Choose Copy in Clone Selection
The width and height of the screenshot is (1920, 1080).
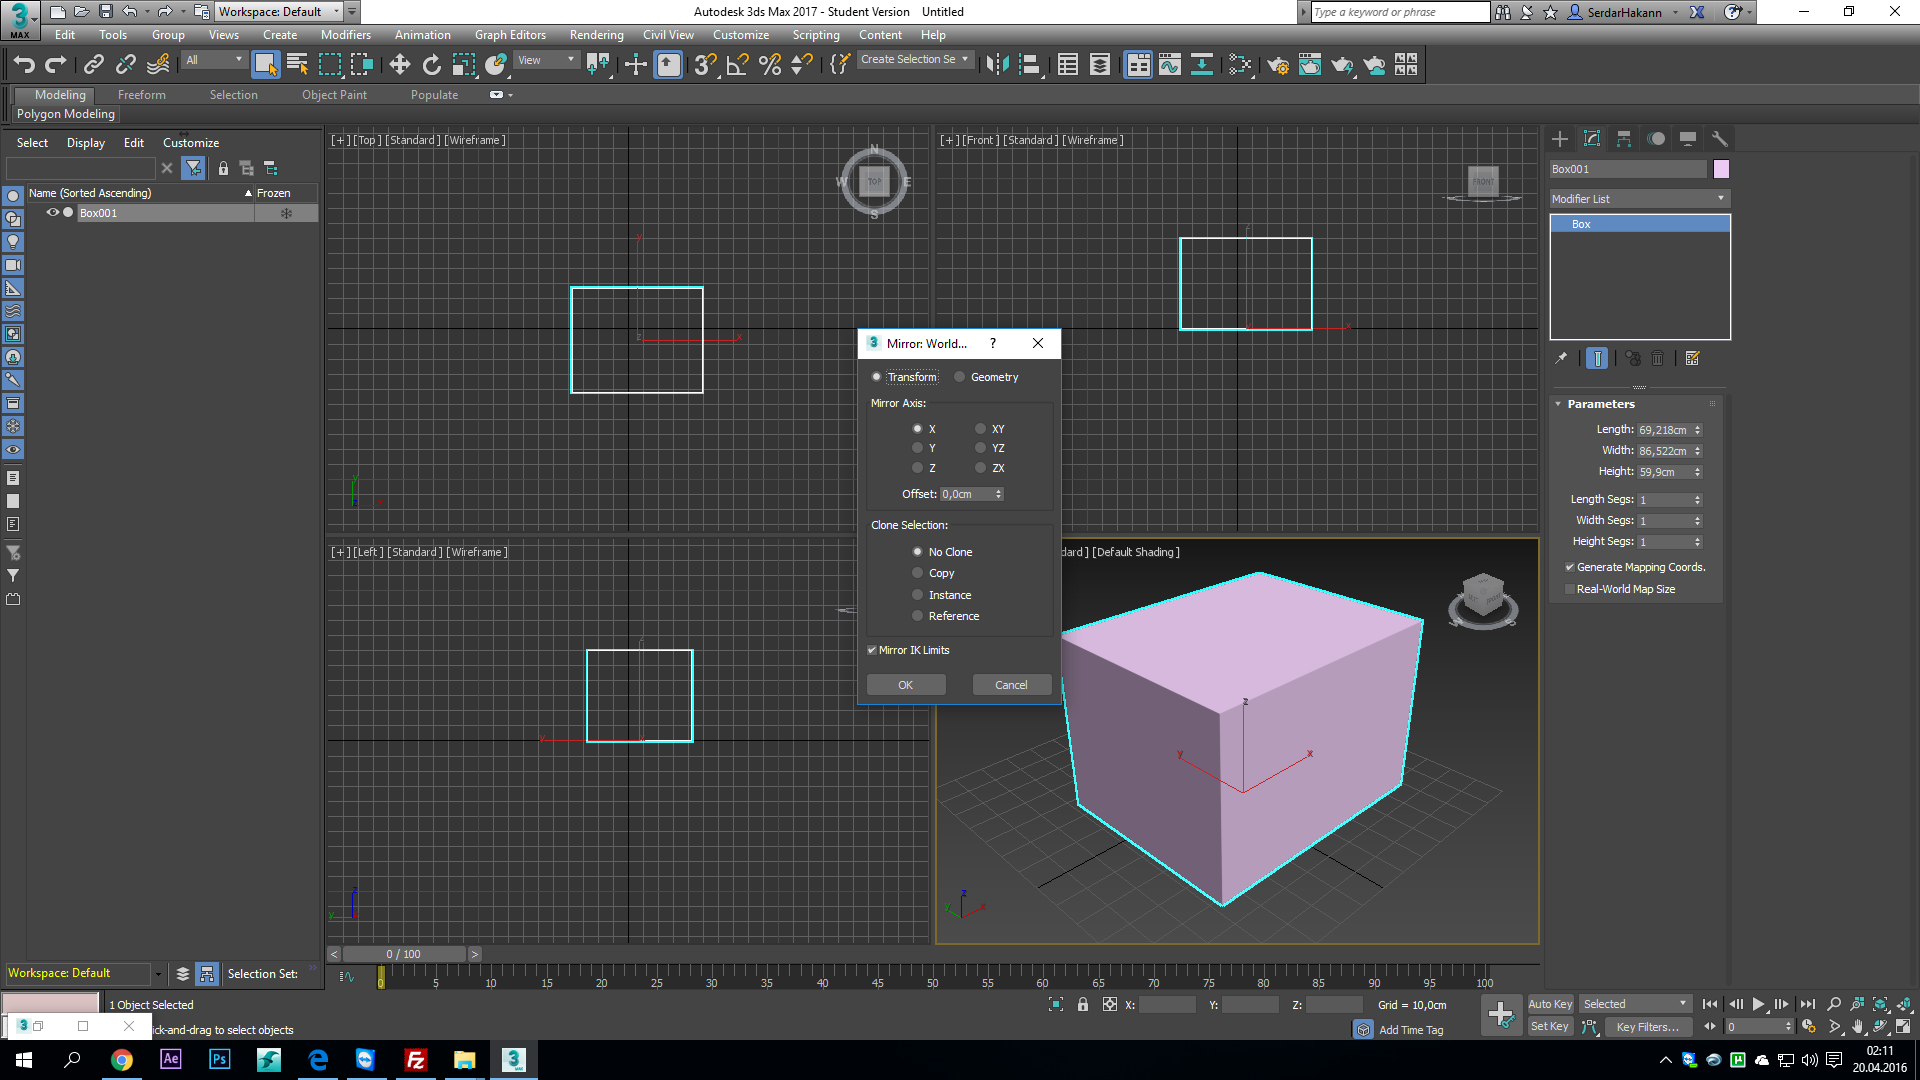click(917, 572)
